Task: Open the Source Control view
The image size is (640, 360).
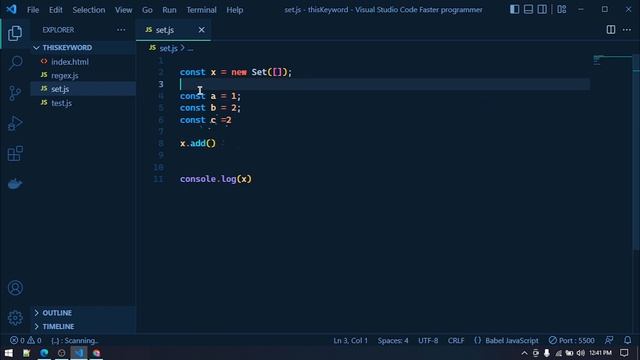Action: 15,93
